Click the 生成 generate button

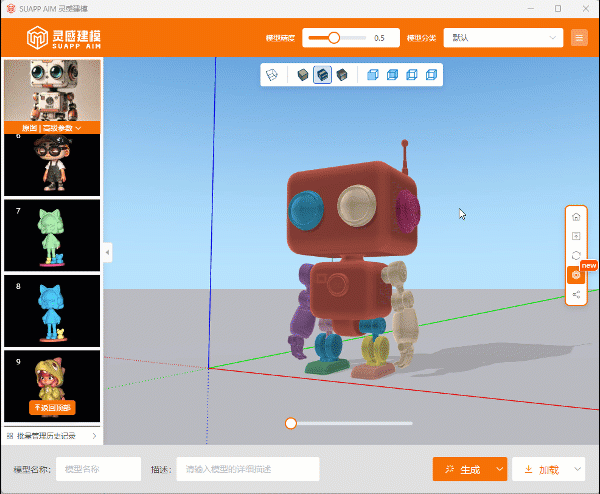tap(460, 469)
